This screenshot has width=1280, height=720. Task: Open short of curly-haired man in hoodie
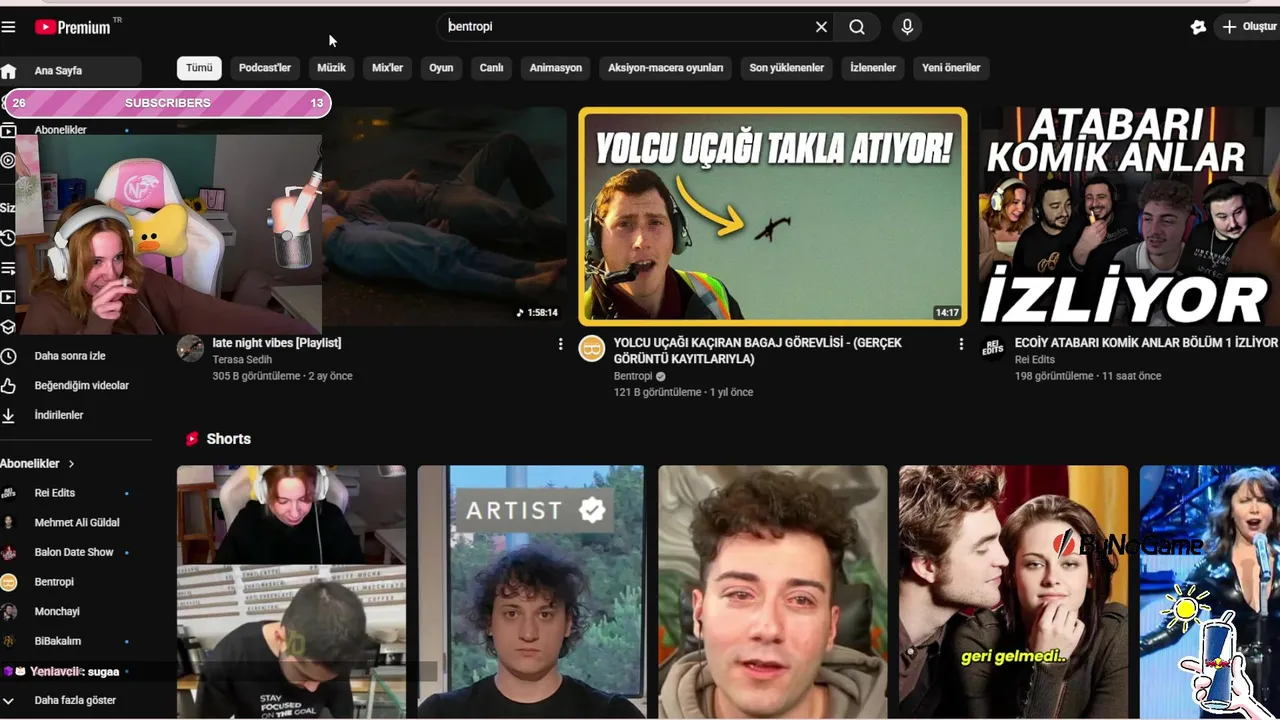point(773,592)
